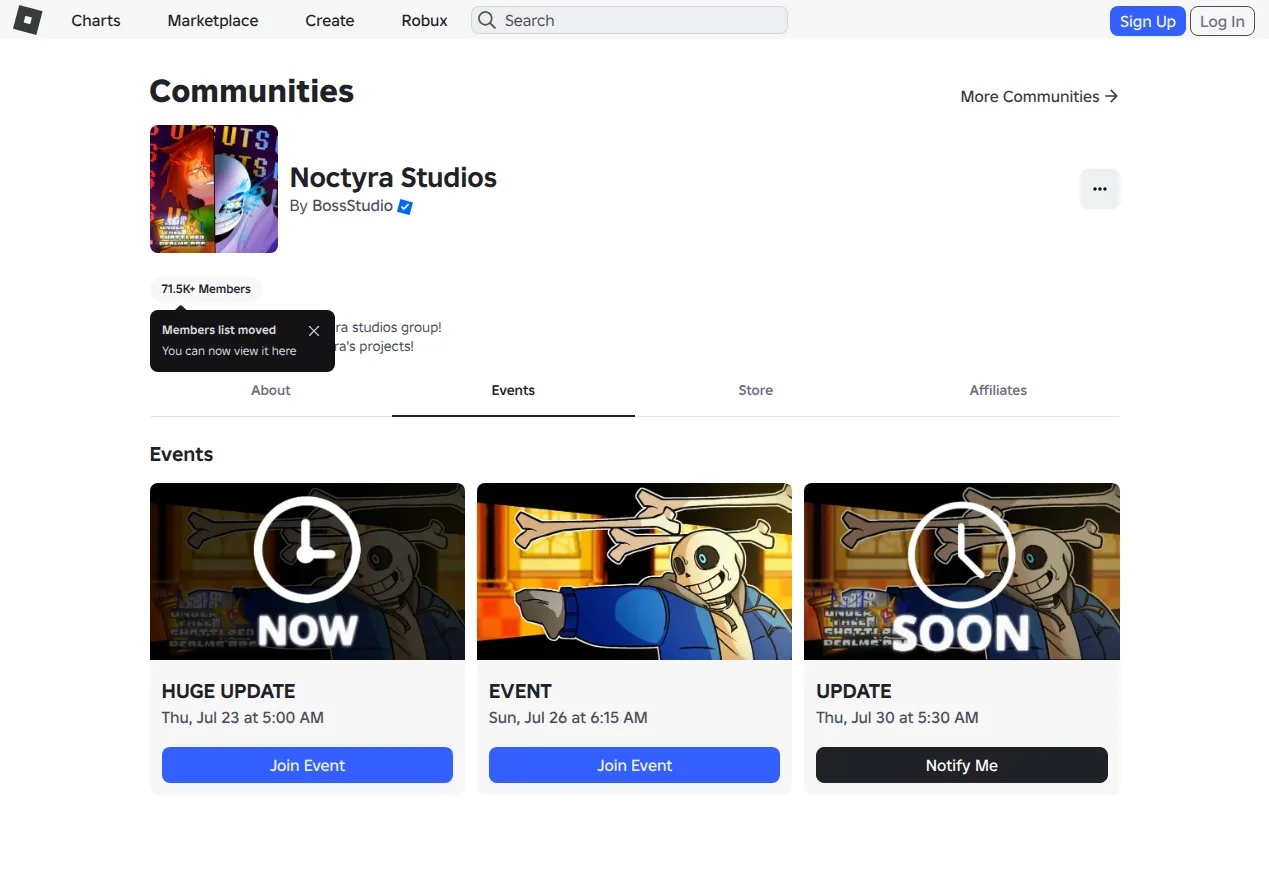
Task: Open the Noctyra Studios community avatar
Action: (x=214, y=189)
